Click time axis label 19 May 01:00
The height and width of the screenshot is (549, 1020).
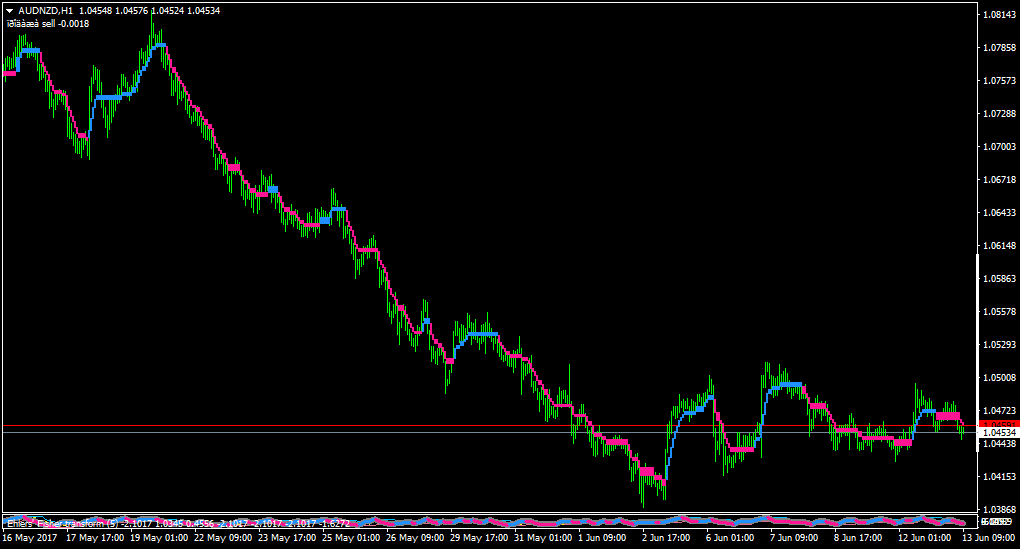click(x=159, y=538)
